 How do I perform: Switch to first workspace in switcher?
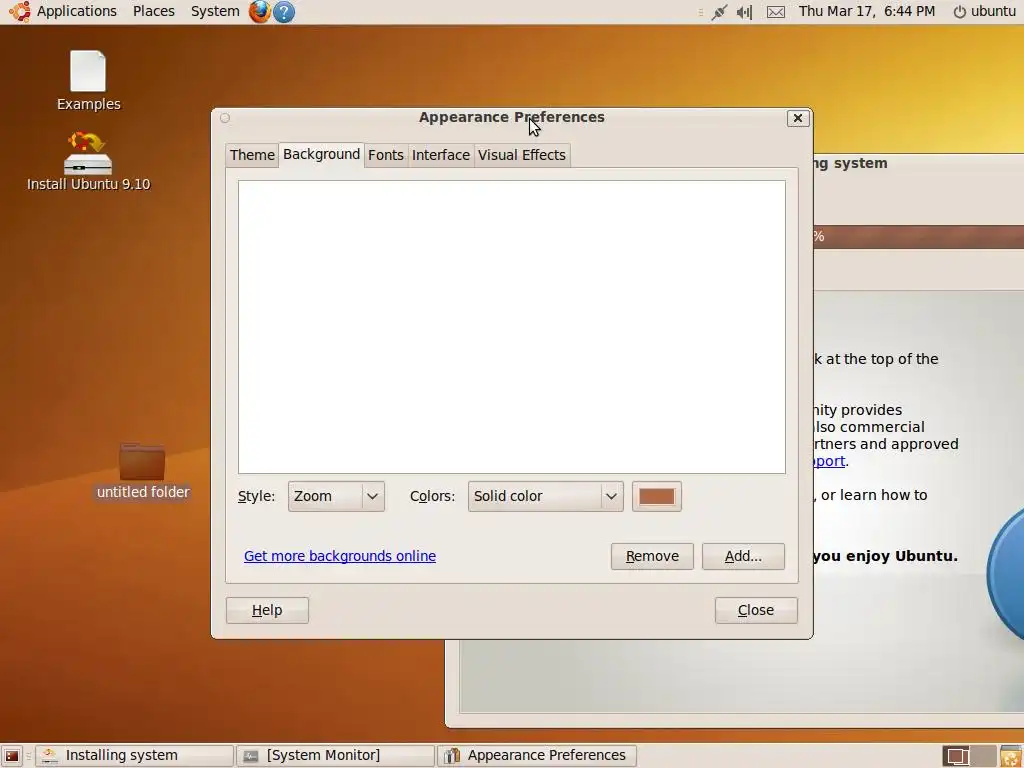[x=957, y=756]
